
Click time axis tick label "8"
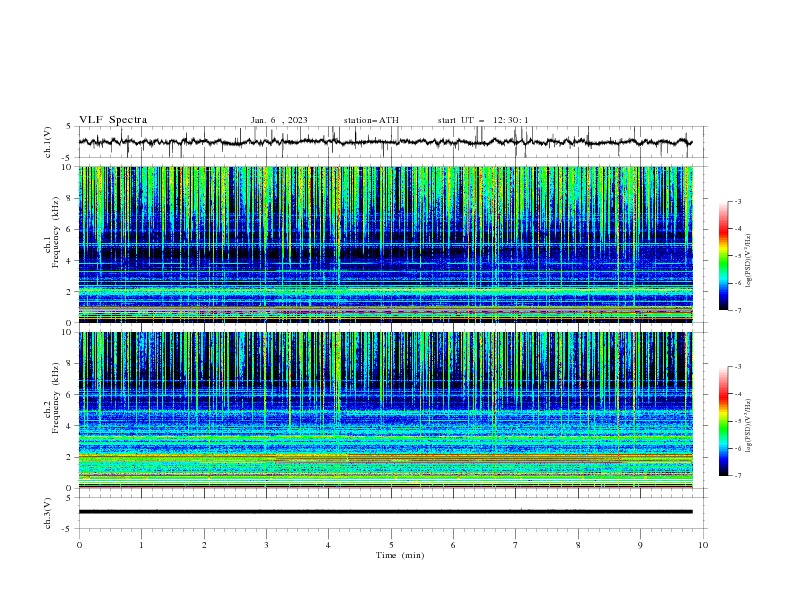578,545
